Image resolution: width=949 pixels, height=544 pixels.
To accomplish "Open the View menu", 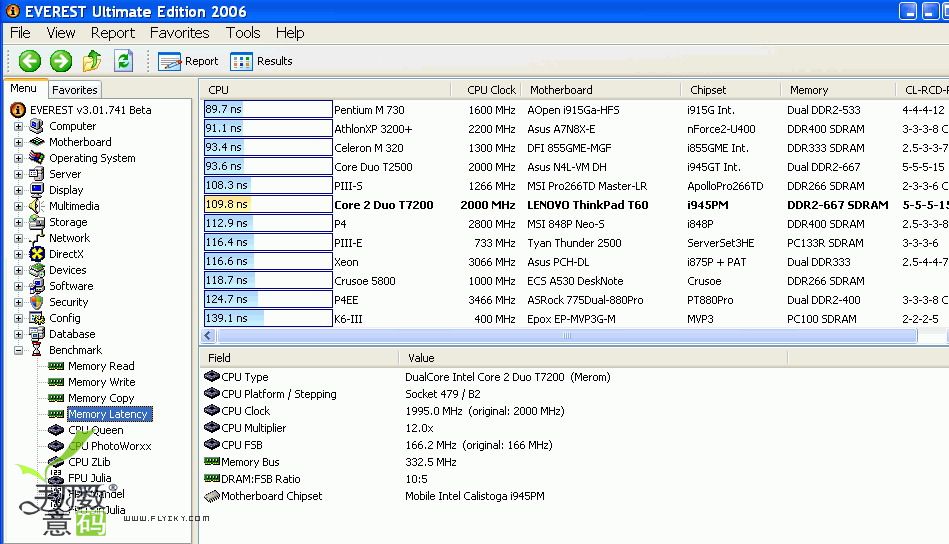I will click(61, 33).
